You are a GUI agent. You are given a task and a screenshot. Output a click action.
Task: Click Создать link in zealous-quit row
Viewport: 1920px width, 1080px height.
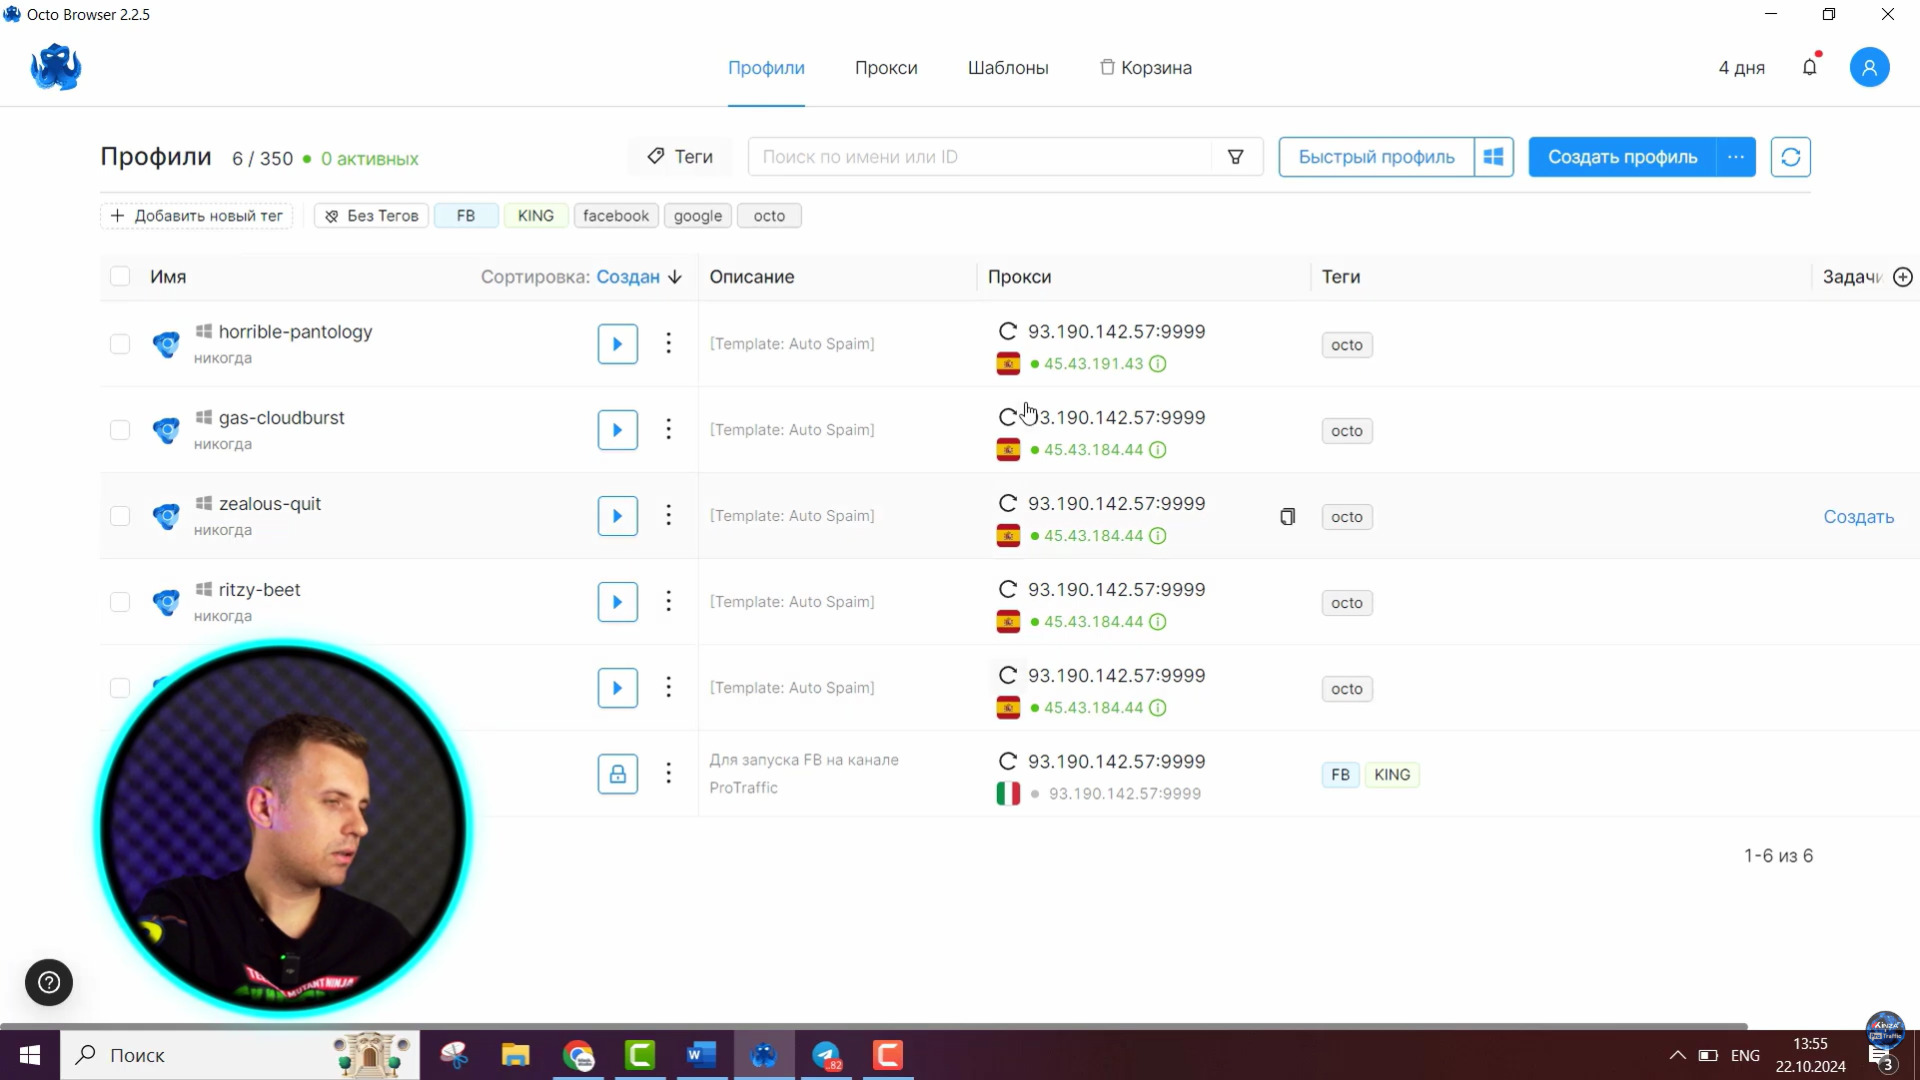point(1858,517)
